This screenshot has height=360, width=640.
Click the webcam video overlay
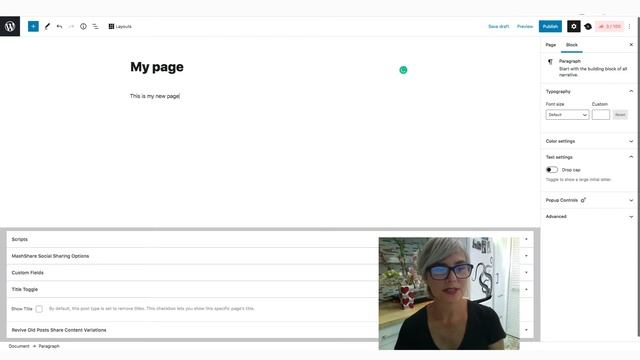pos(449,293)
